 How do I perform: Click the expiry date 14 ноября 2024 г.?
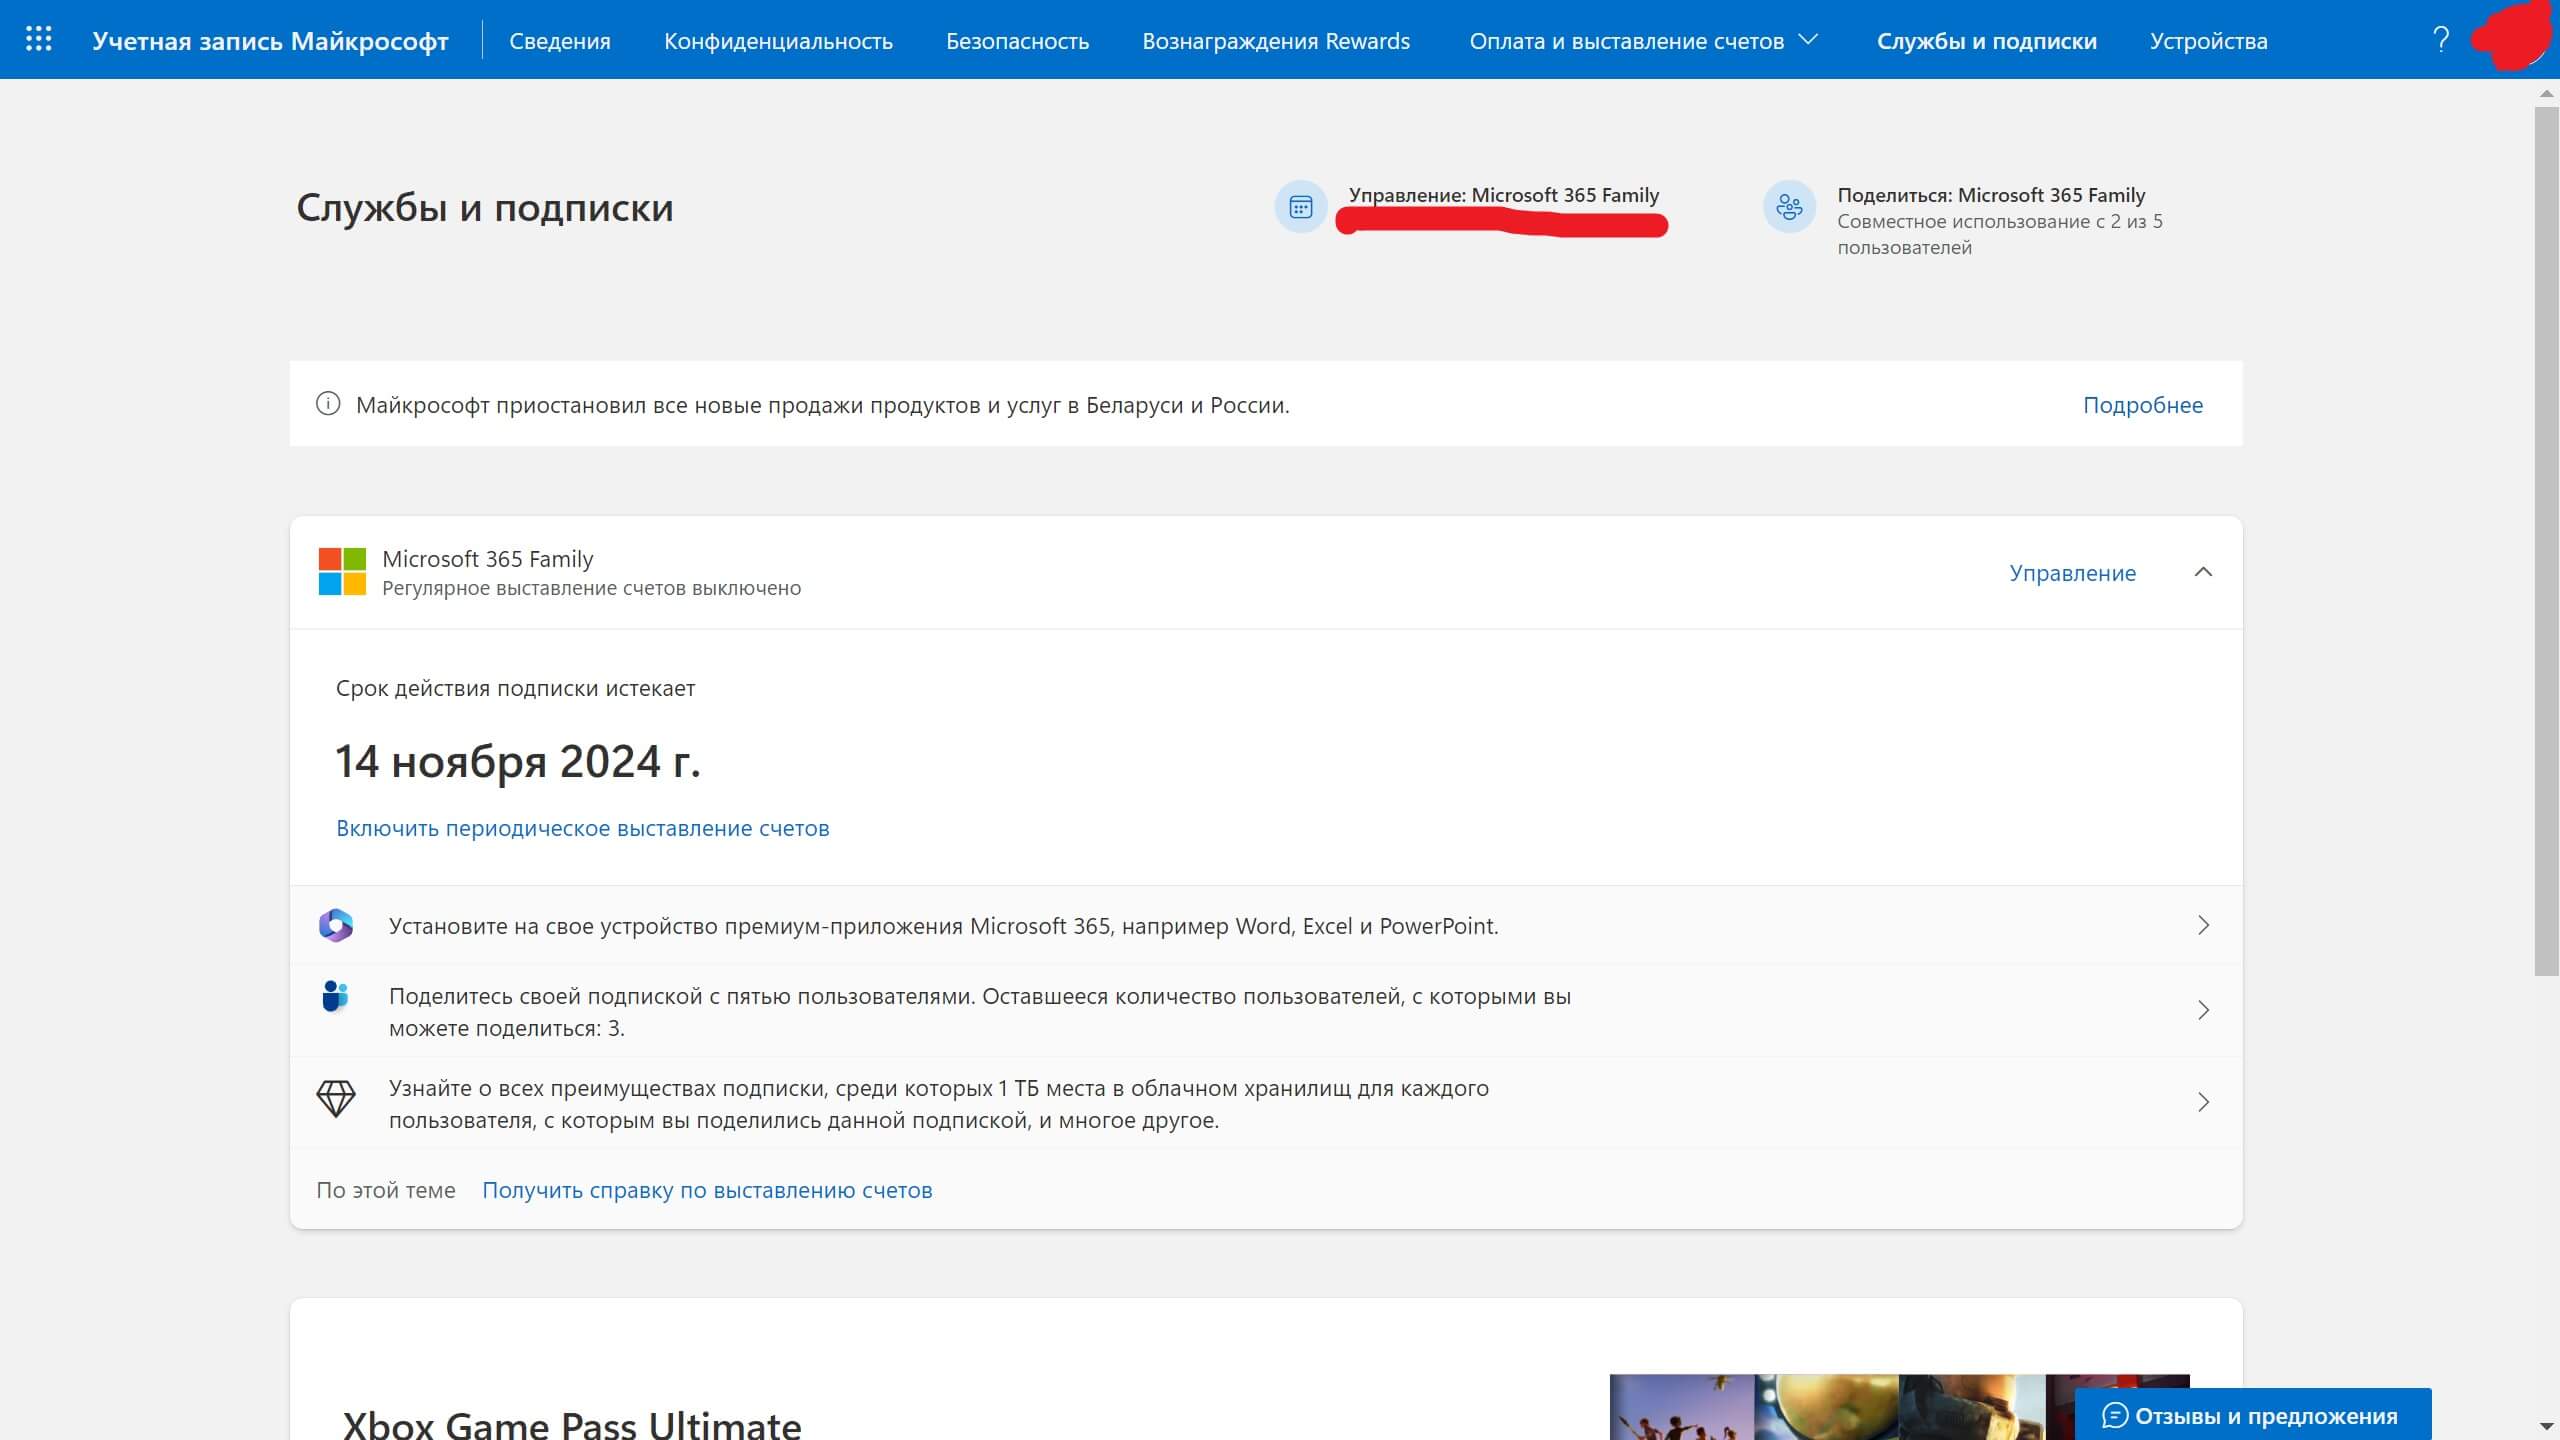pos(517,762)
